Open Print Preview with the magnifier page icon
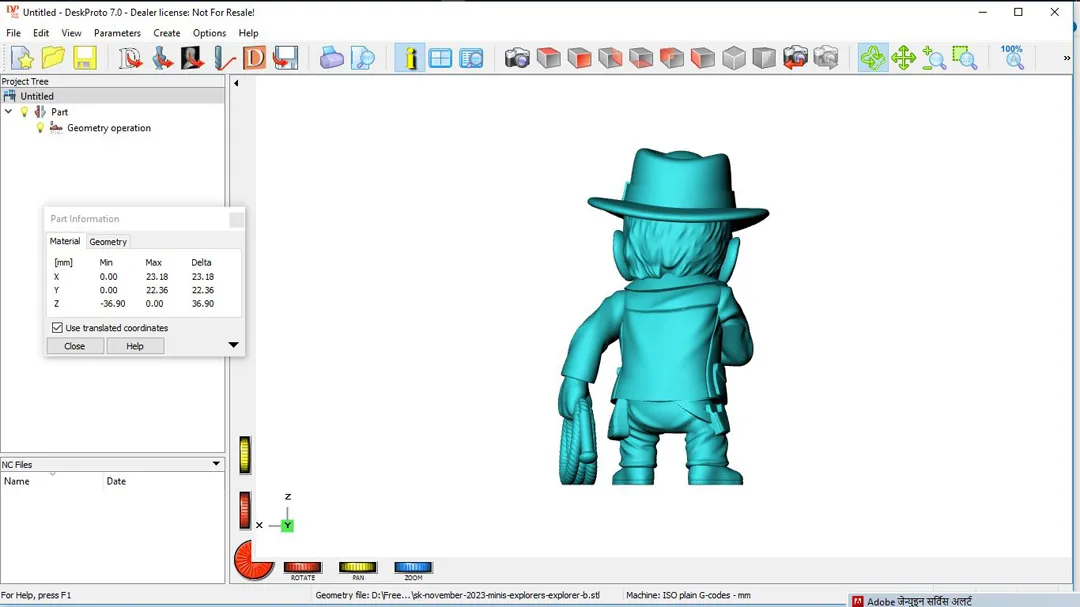1080x607 pixels. [363, 58]
